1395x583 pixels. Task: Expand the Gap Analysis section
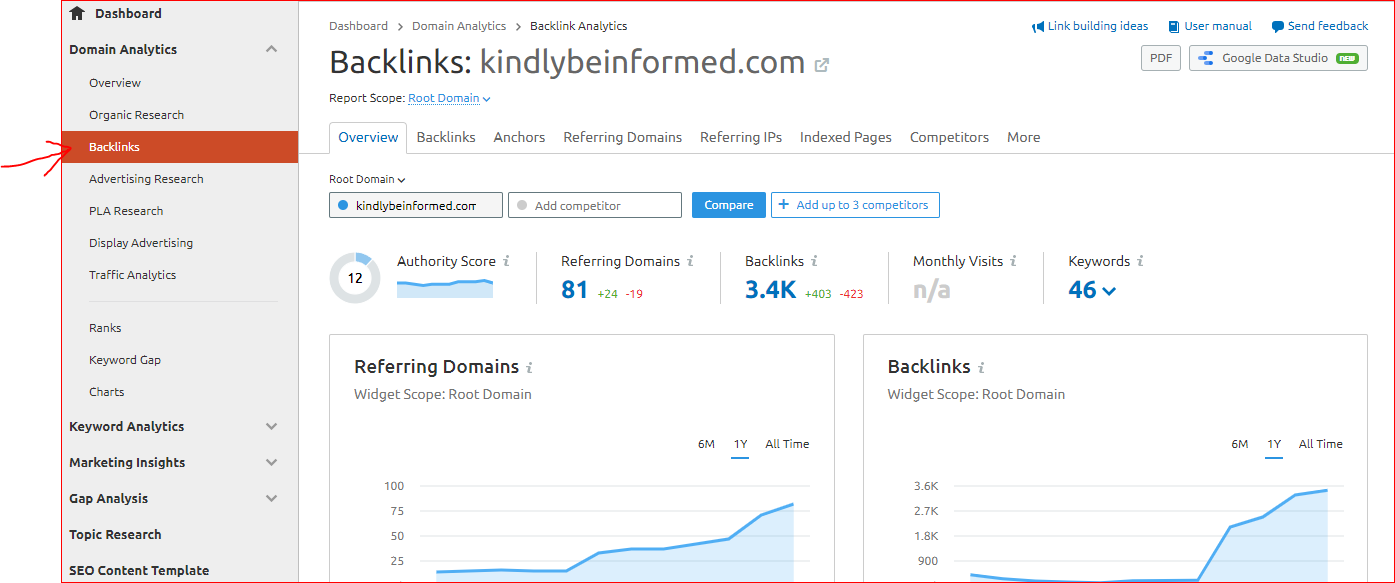coord(271,498)
